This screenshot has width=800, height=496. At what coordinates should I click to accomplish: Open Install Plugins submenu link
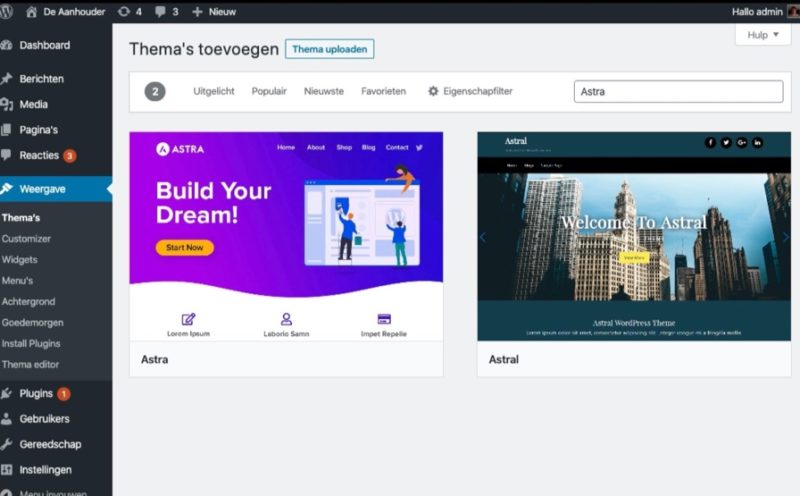[31, 343]
